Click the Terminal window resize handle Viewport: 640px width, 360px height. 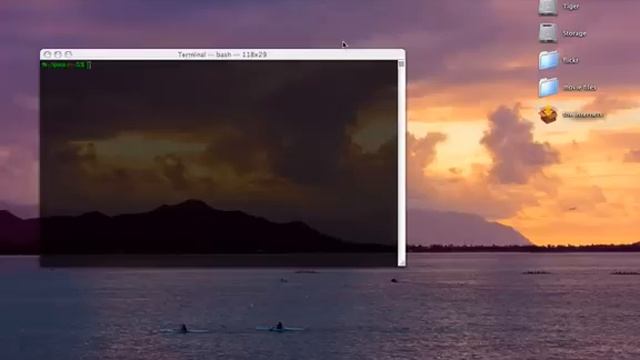pos(402,262)
